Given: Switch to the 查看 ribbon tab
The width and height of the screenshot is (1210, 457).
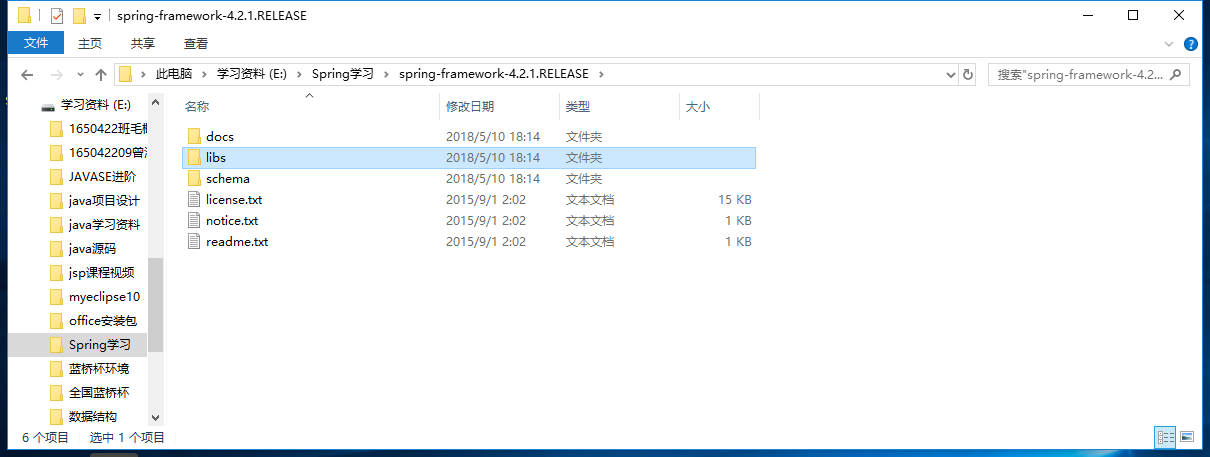Looking at the screenshot, I should 196,43.
